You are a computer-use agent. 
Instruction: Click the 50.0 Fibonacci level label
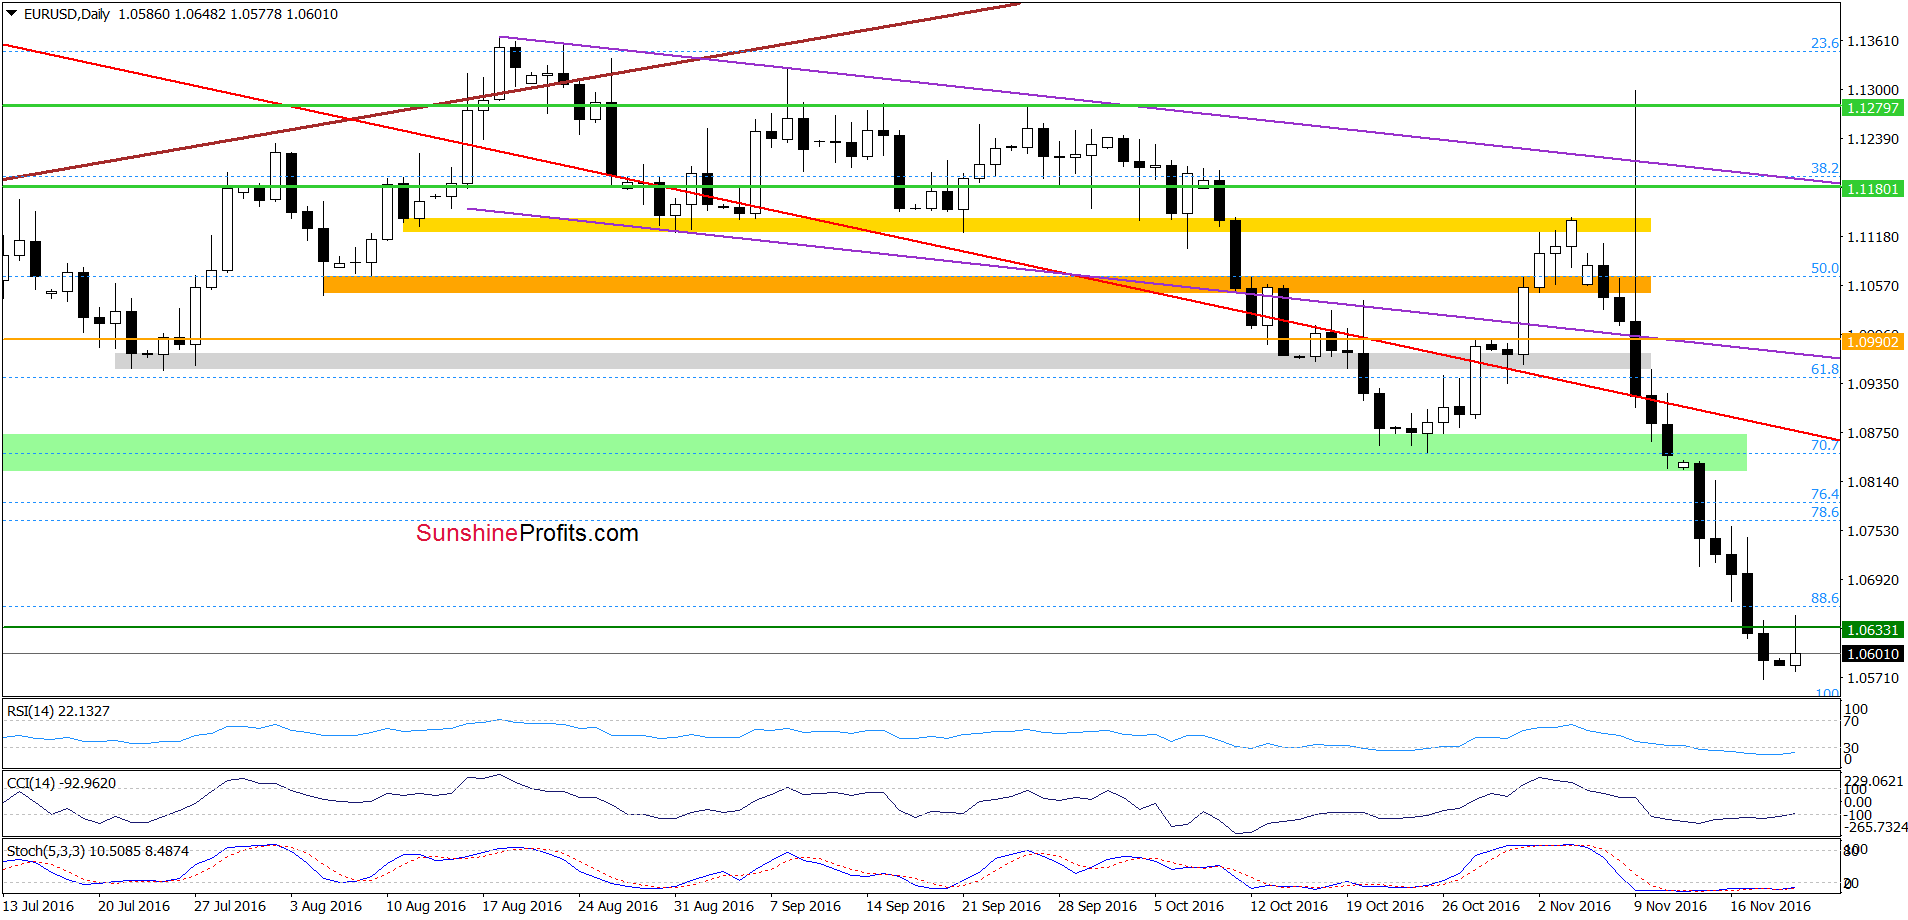point(1825,269)
